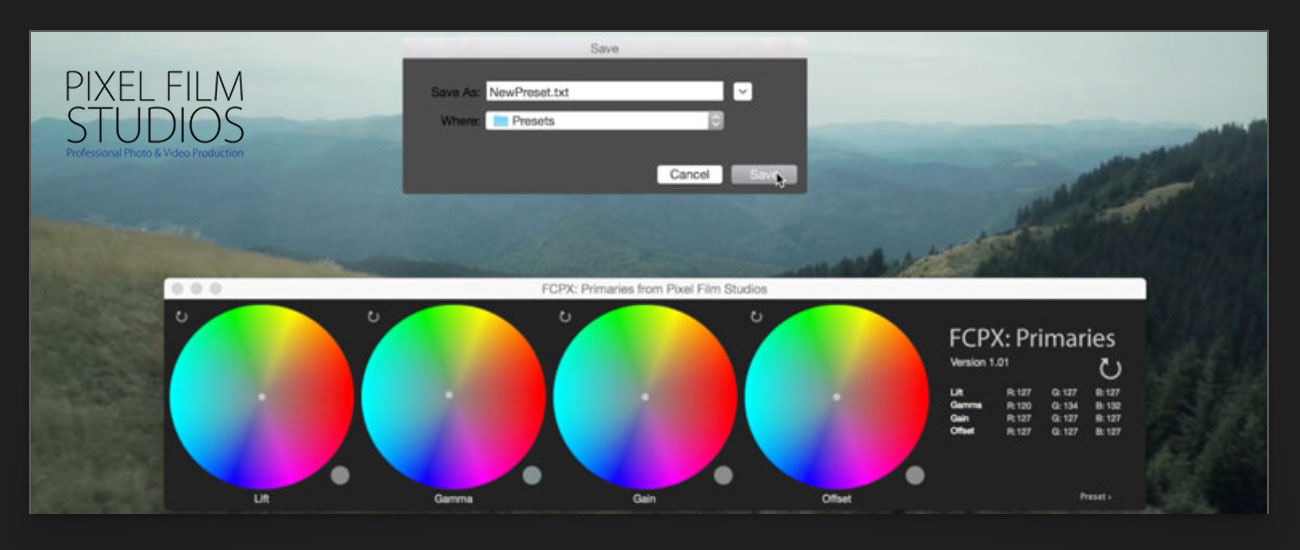Click the Version 1.01 text
The height and width of the screenshot is (550, 1300).
tap(980, 361)
